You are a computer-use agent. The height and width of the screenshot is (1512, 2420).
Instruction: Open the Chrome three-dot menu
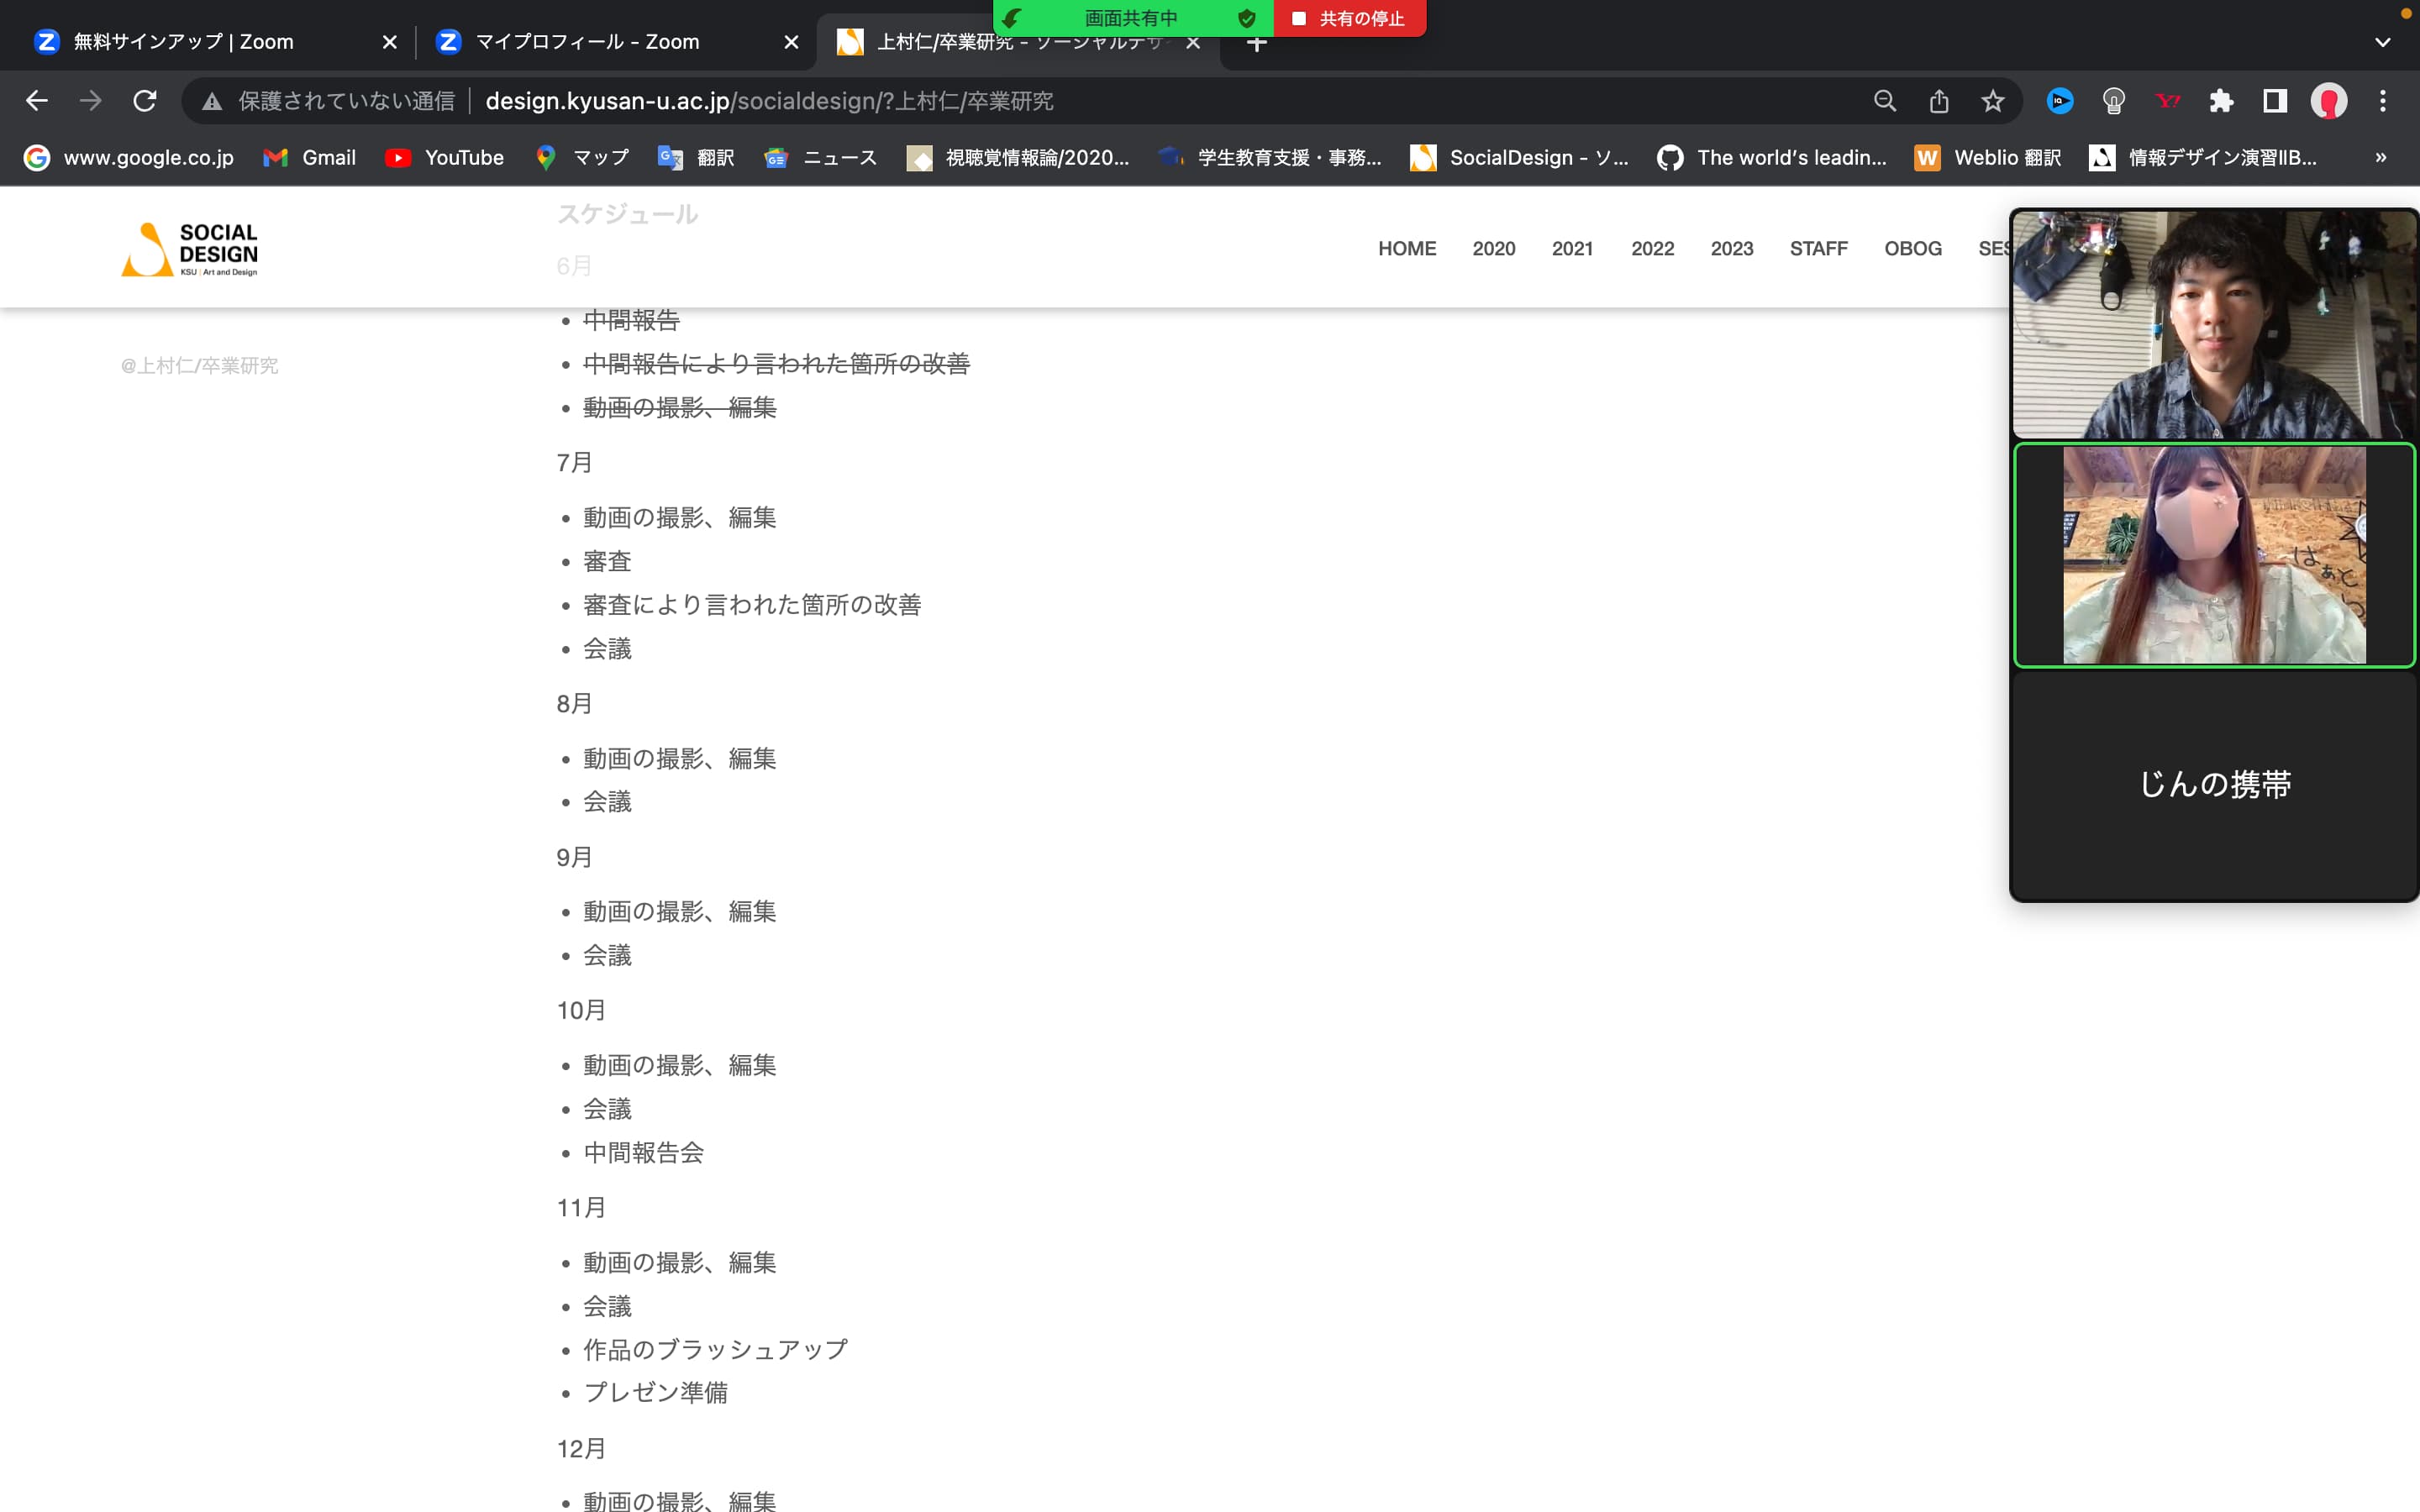[2382, 101]
